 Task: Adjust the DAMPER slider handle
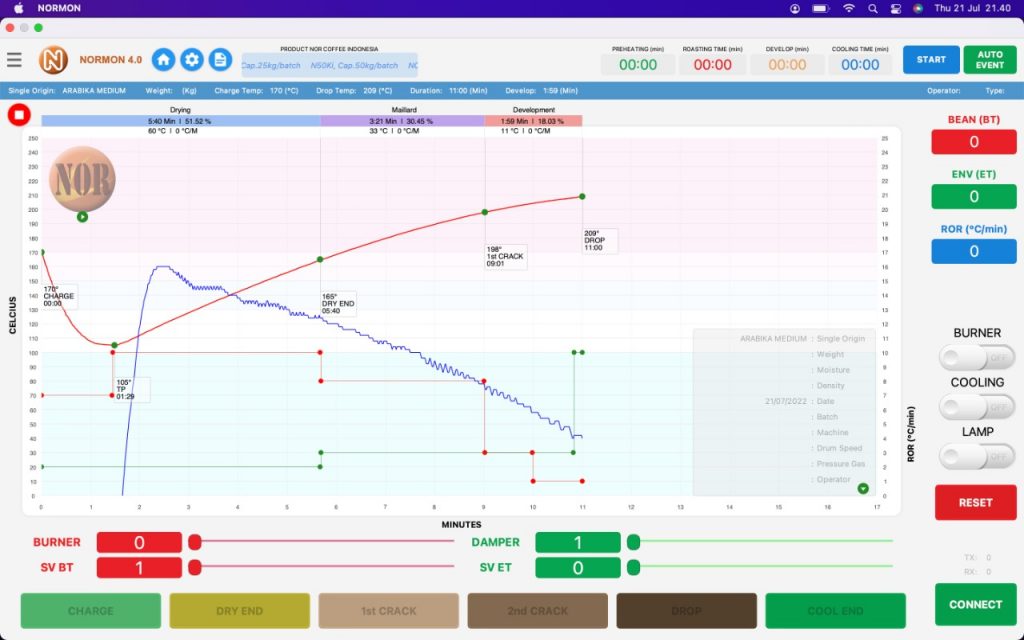coord(633,541)
